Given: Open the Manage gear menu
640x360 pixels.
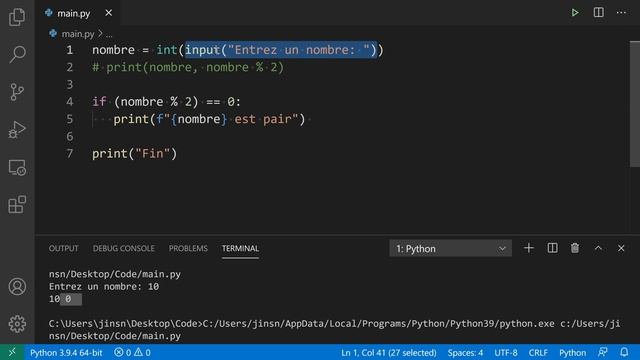Looking at the screenshot, I should click(17, 324).
